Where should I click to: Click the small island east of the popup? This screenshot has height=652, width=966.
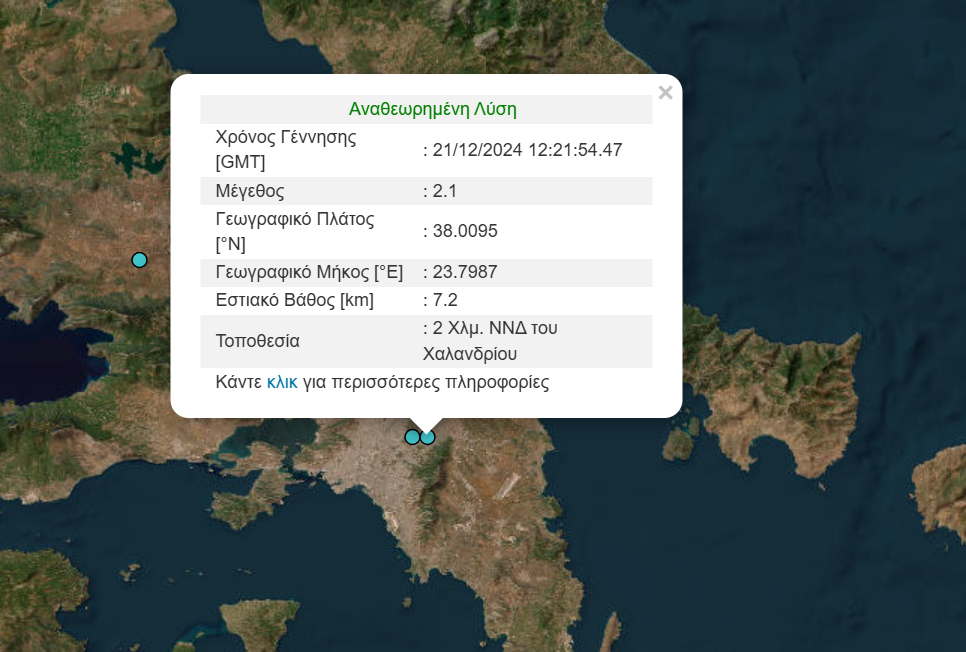tap(680, 441)
